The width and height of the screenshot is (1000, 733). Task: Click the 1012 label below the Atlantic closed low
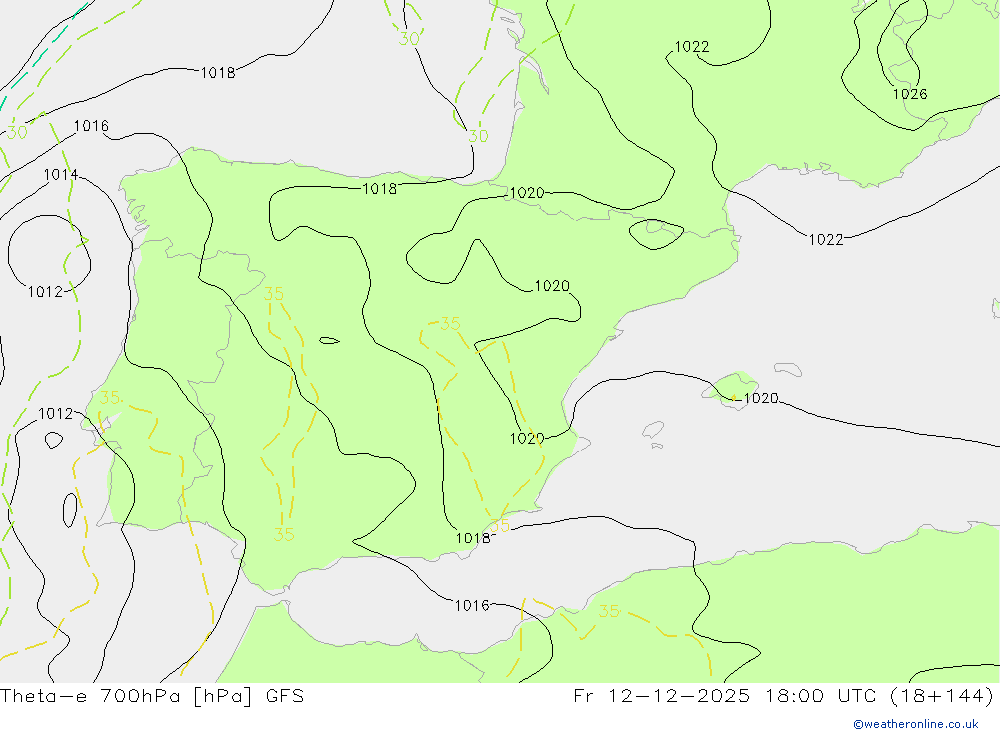[x=45, y=292]
